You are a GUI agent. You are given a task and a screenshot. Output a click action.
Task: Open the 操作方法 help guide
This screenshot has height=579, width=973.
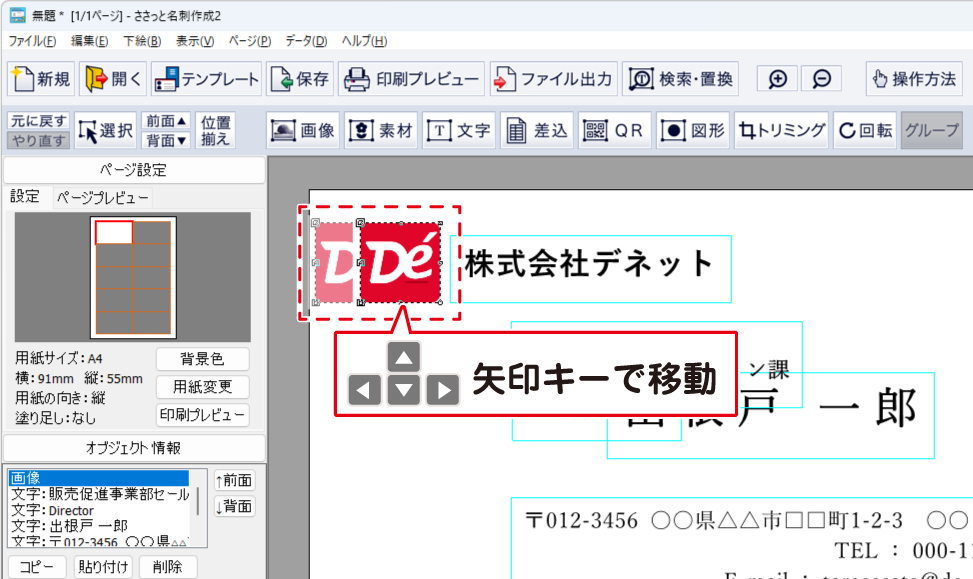(x=914, y=79)
